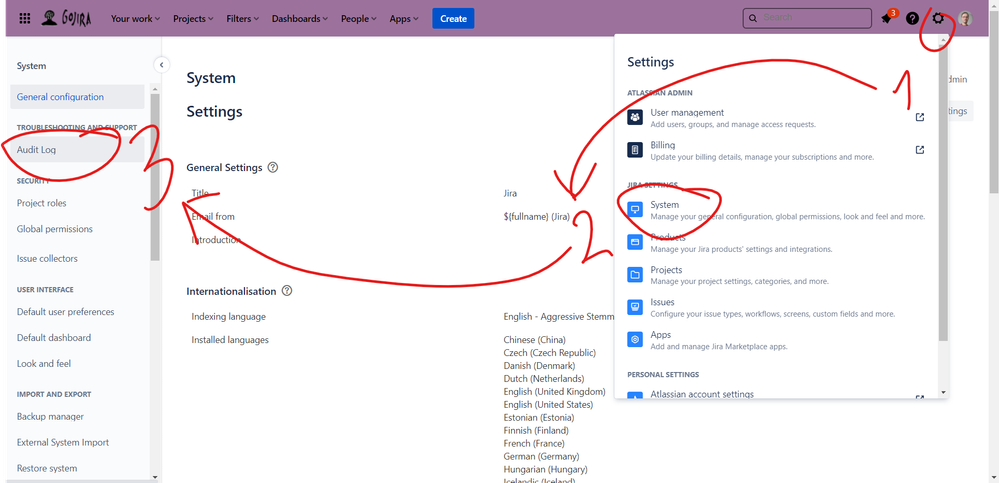999x483 pixels.
Task: Open the notifications bell icon
Action: [886, 18]
